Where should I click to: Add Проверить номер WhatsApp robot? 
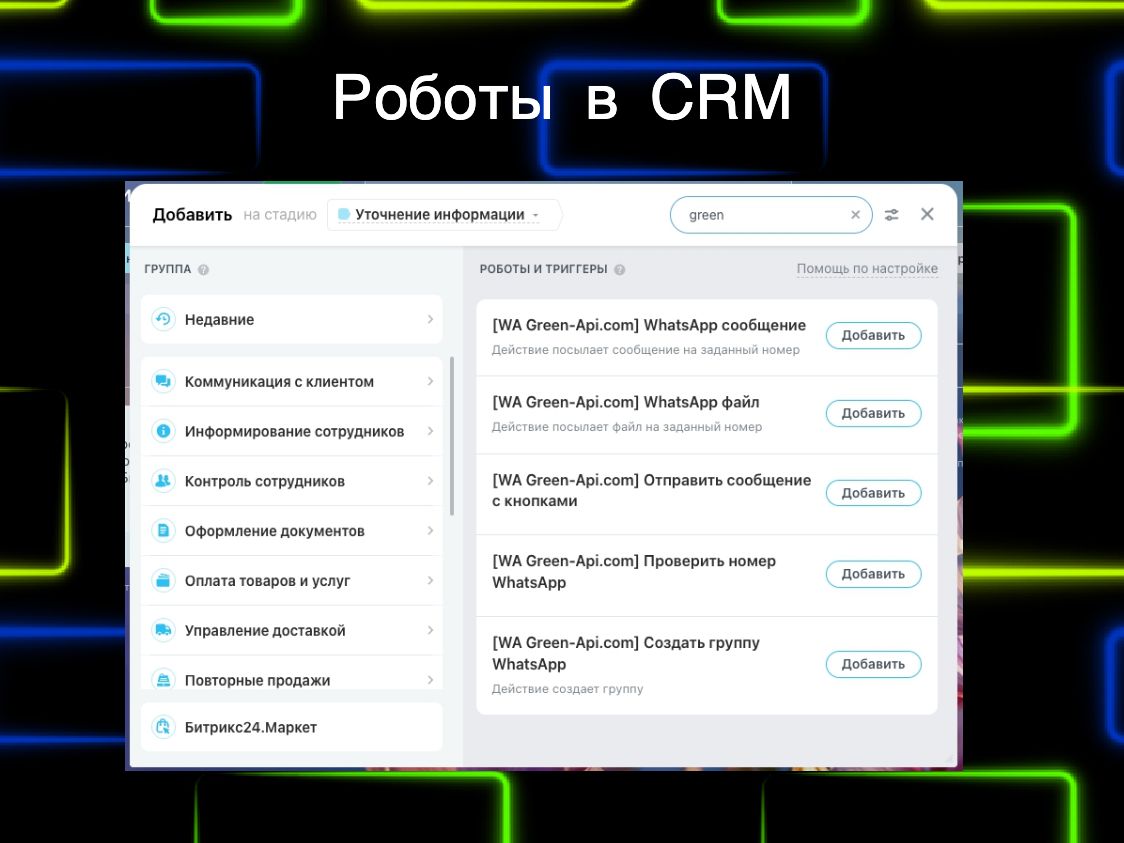click(x=873, y=574)
